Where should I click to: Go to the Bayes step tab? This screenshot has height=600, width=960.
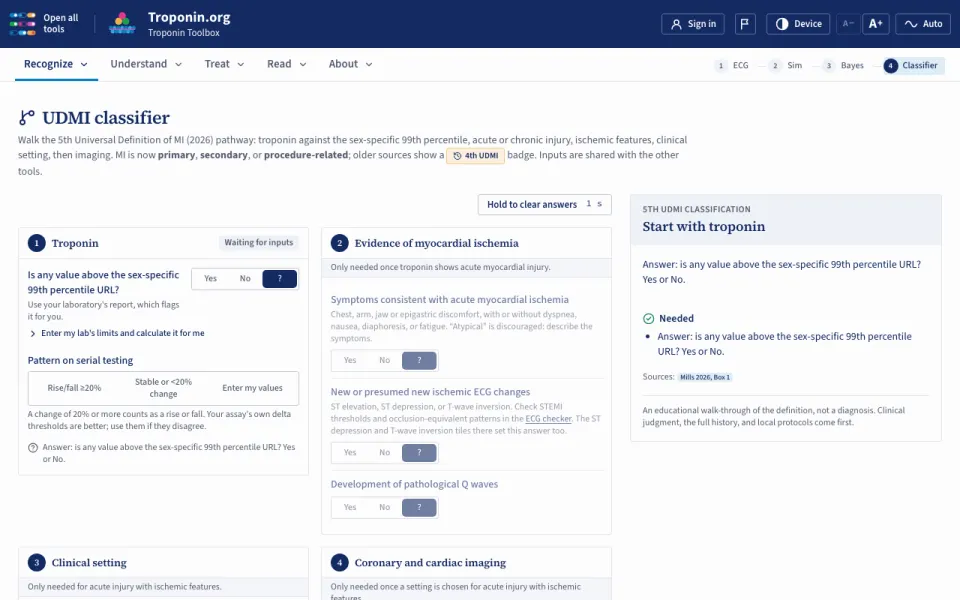pos(844,66)
